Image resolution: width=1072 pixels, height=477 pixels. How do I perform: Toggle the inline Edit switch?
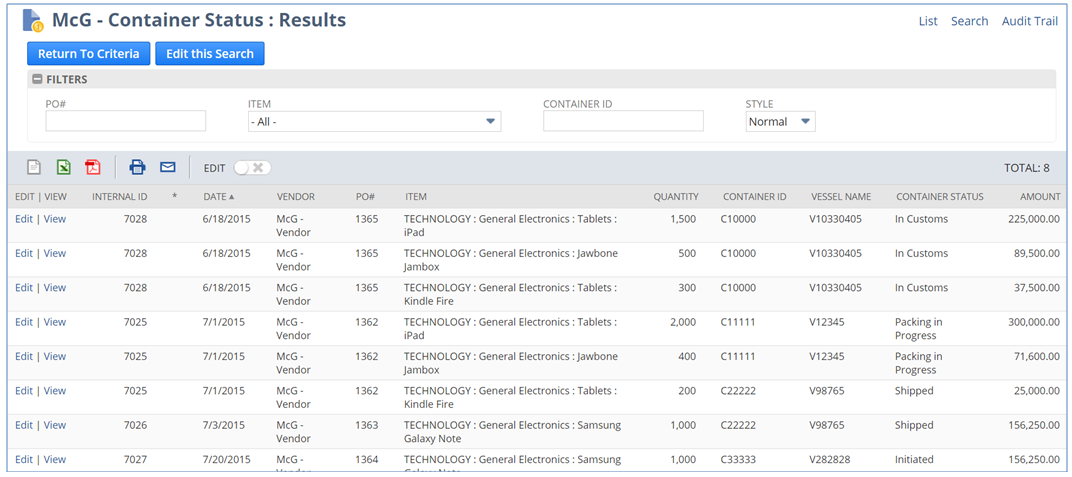click(252, 168)
